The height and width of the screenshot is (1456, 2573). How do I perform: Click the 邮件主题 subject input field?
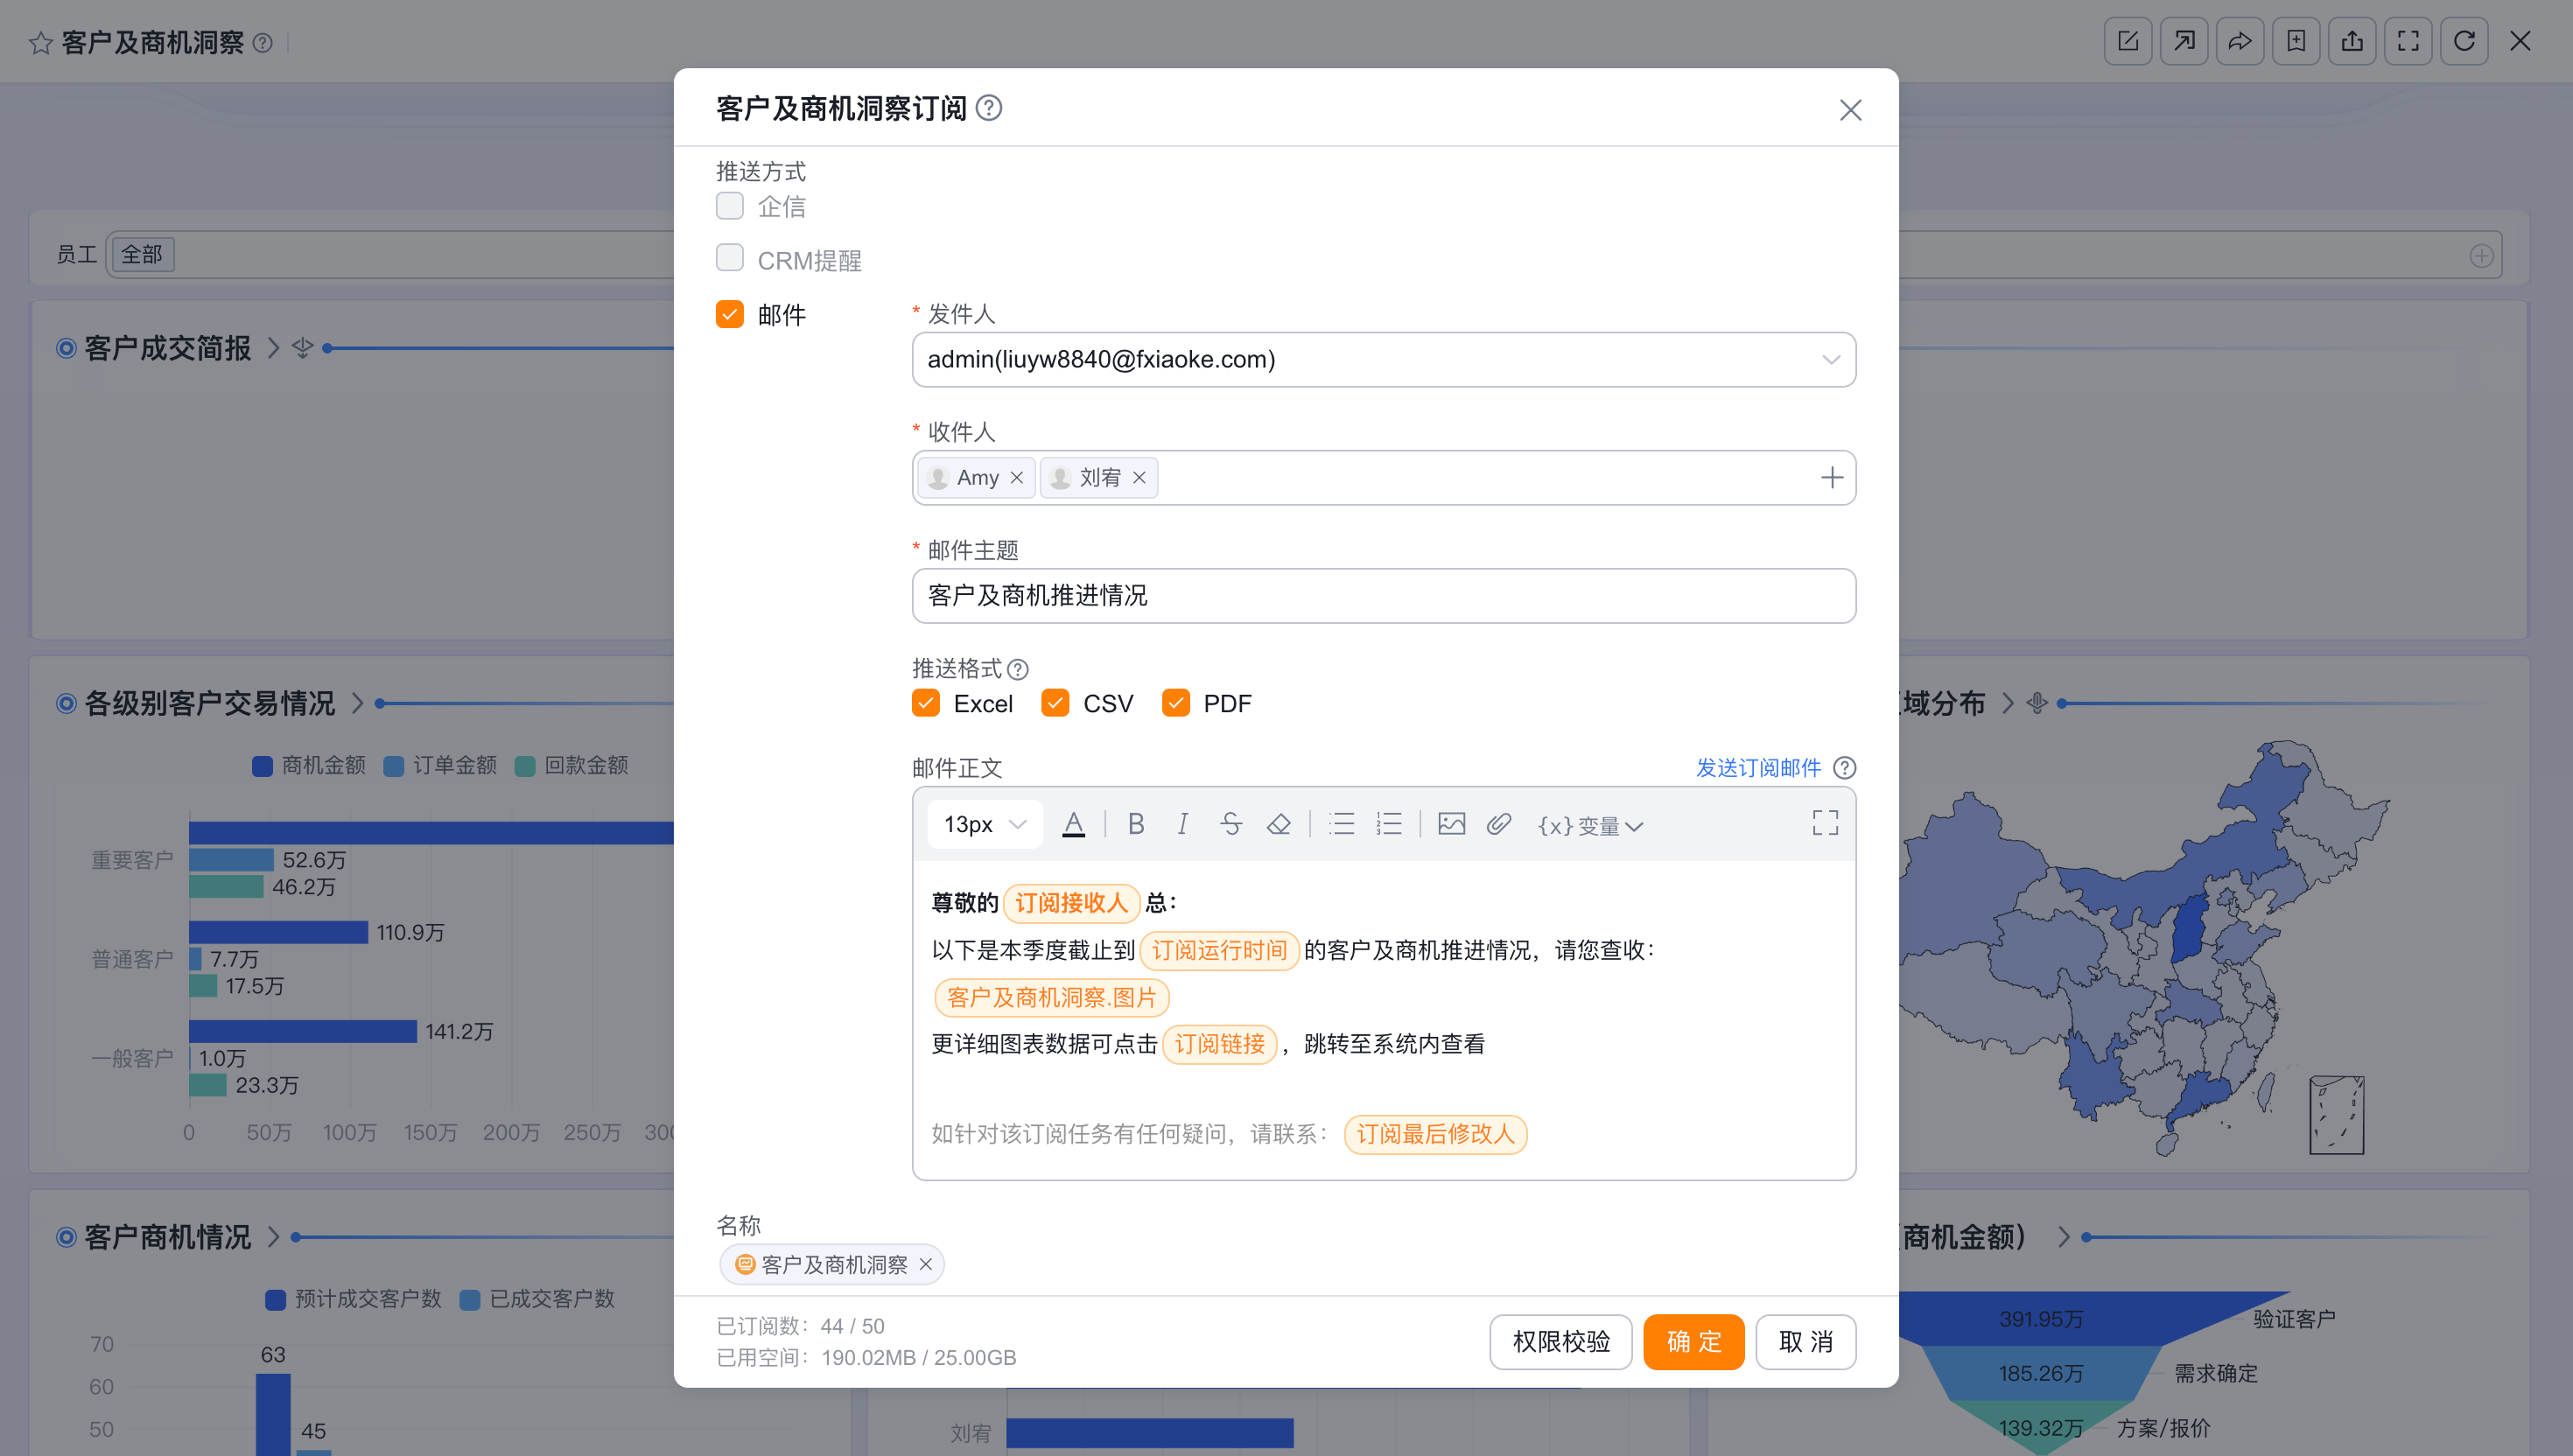pos(1384,596)
